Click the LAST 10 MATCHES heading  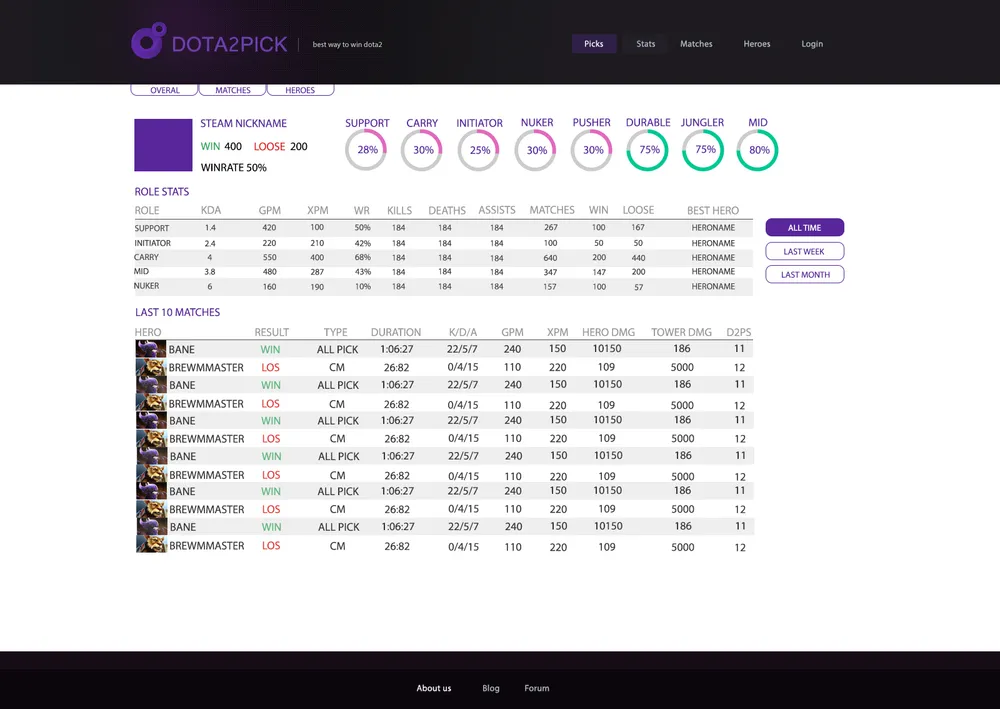(x=177, y=312)
